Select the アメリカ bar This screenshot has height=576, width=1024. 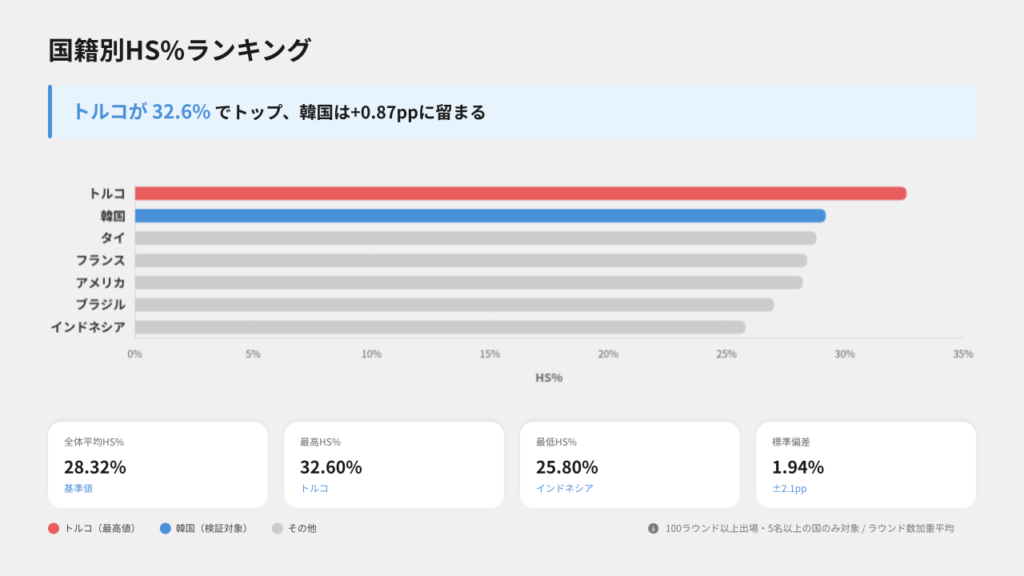(x=468, y=282)
